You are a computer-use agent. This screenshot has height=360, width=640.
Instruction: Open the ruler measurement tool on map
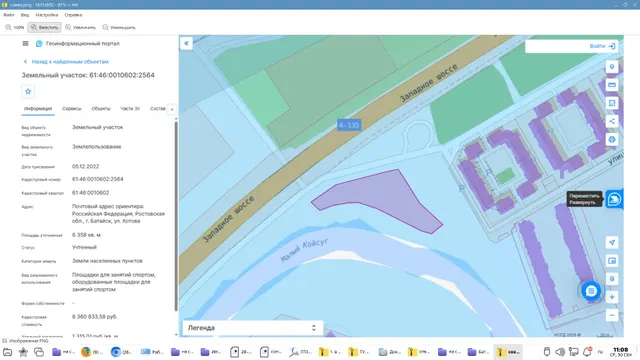pyautogui.click(x=612, y=85)
